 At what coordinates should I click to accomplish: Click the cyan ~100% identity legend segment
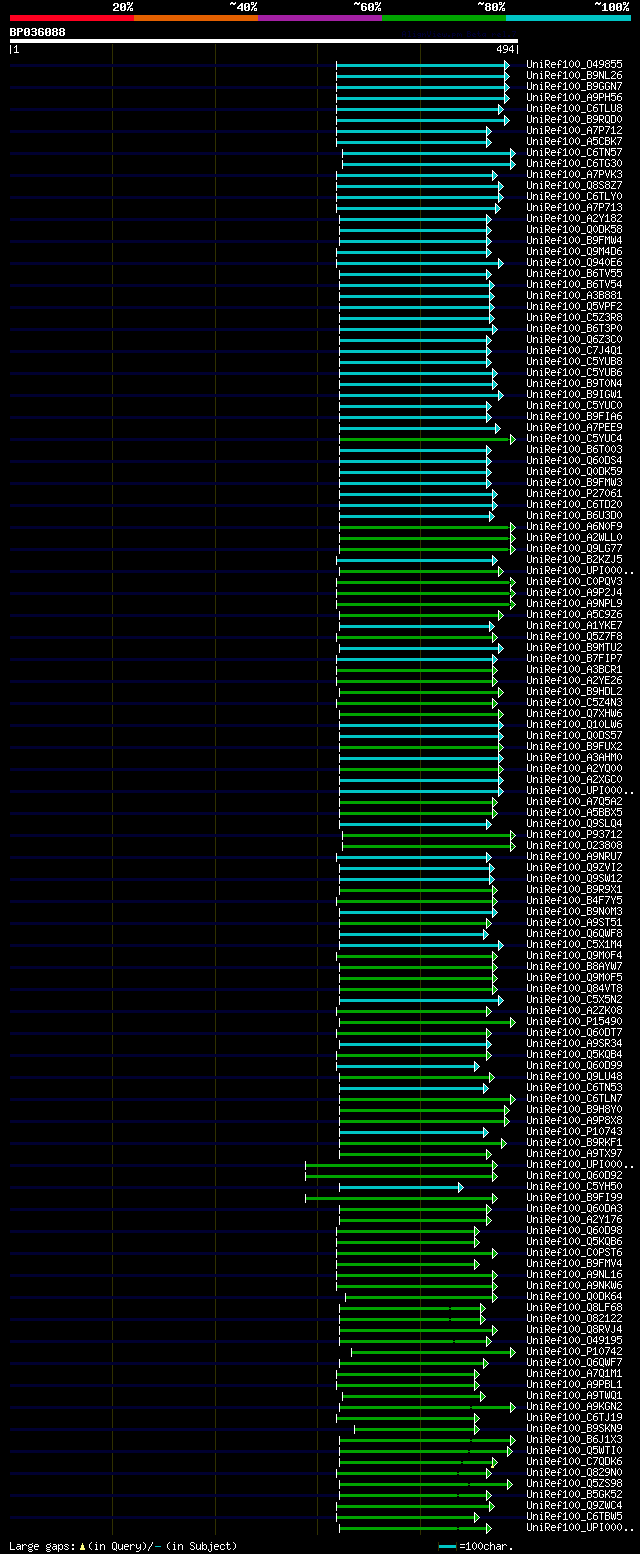[x=568, y=17]
